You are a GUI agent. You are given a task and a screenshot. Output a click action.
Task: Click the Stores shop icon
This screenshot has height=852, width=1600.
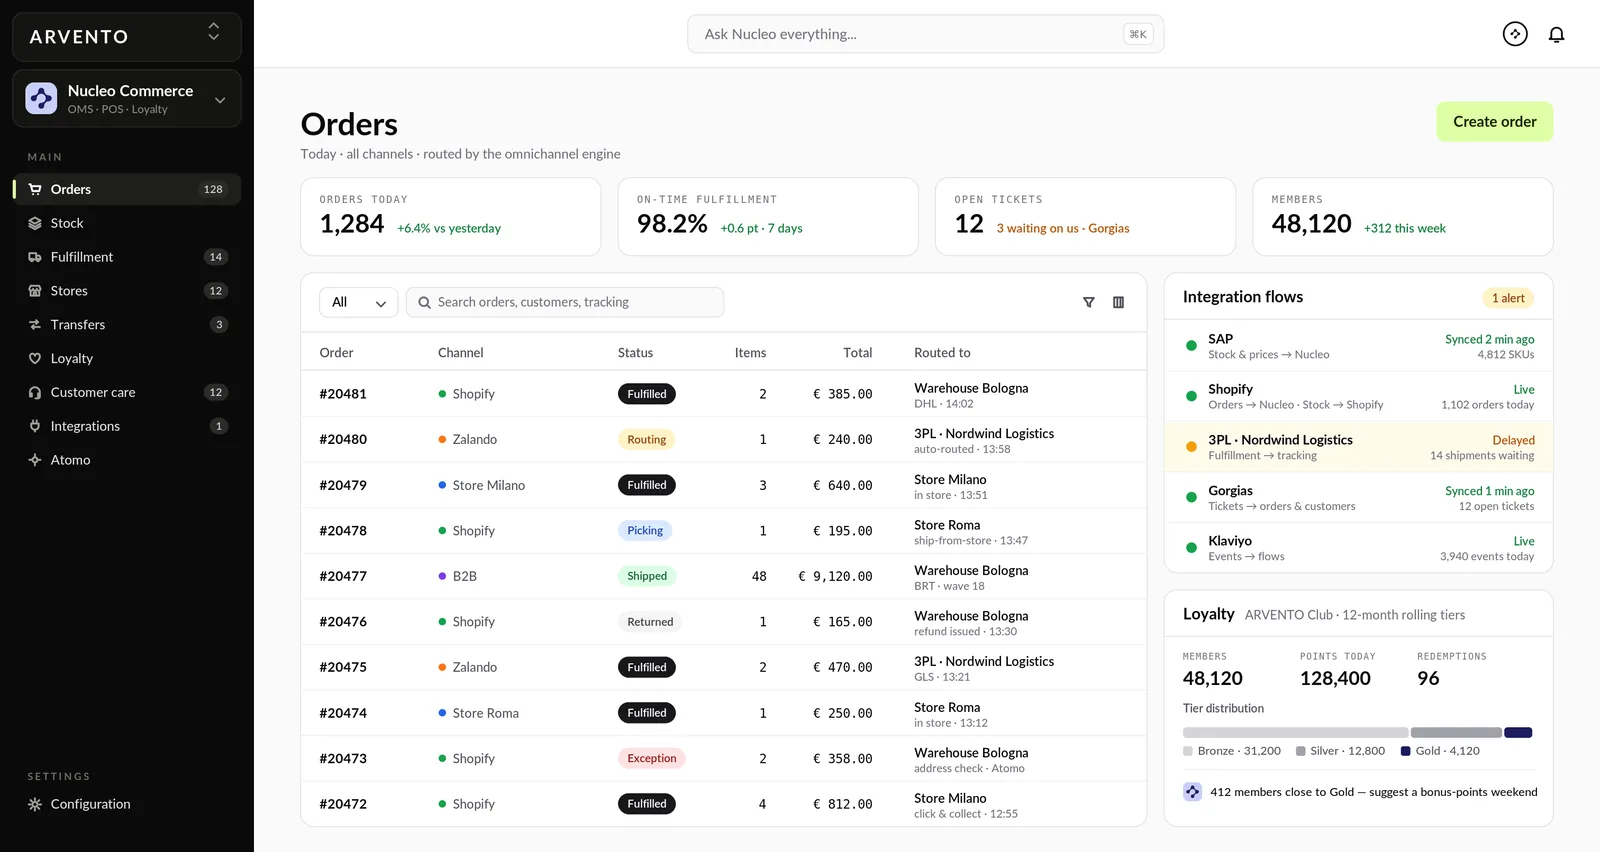coord(35,291)
